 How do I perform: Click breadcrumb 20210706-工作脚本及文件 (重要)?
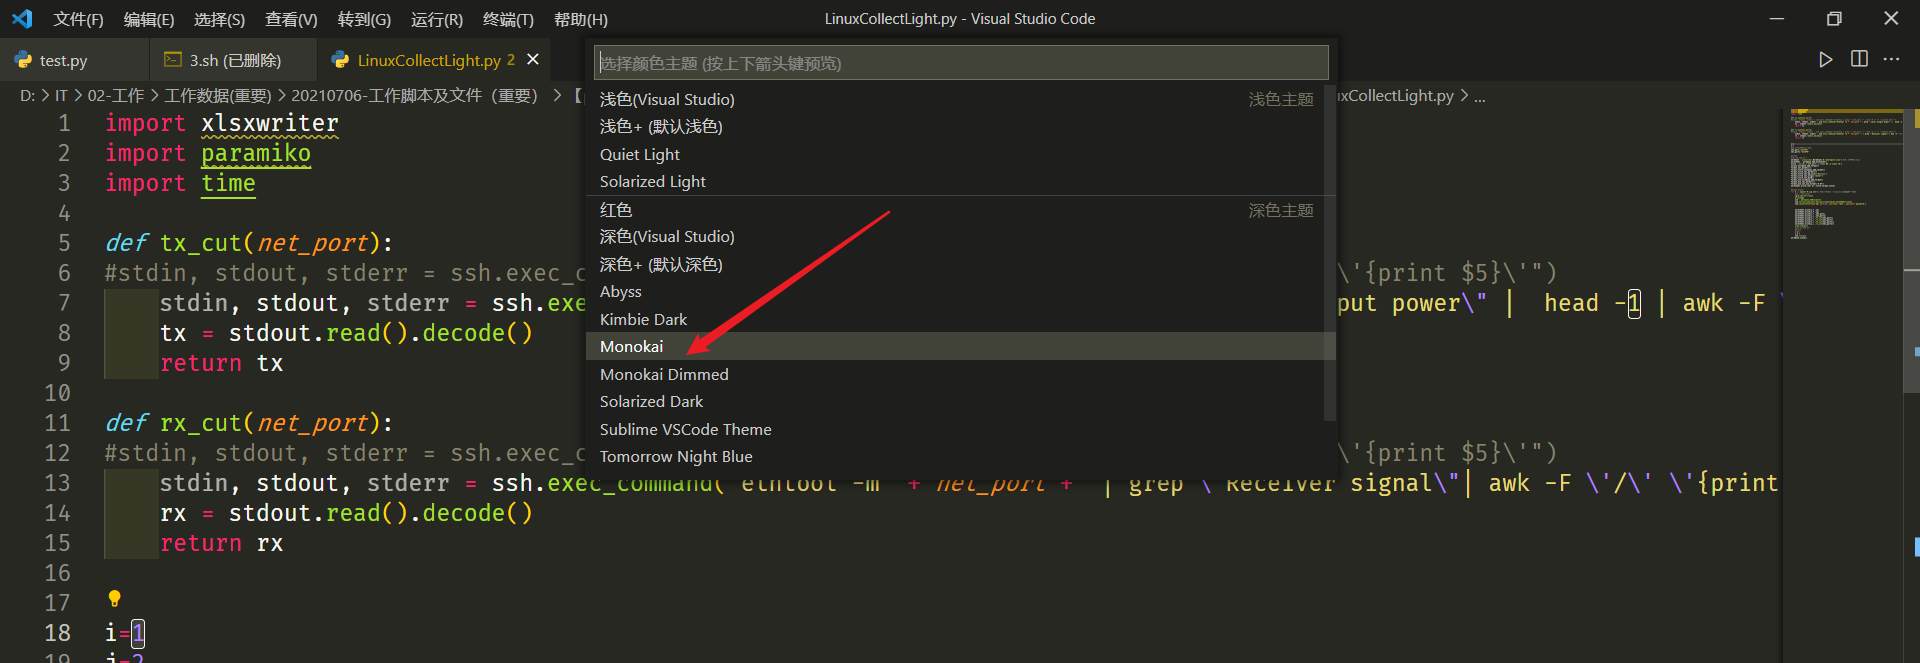414,96
